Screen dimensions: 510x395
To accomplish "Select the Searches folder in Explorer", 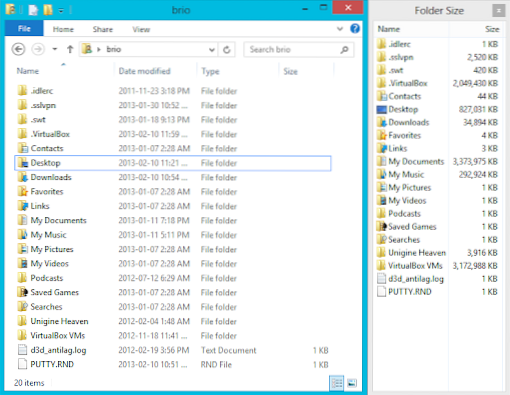I will pyautogui.click(x=173, y=307).
